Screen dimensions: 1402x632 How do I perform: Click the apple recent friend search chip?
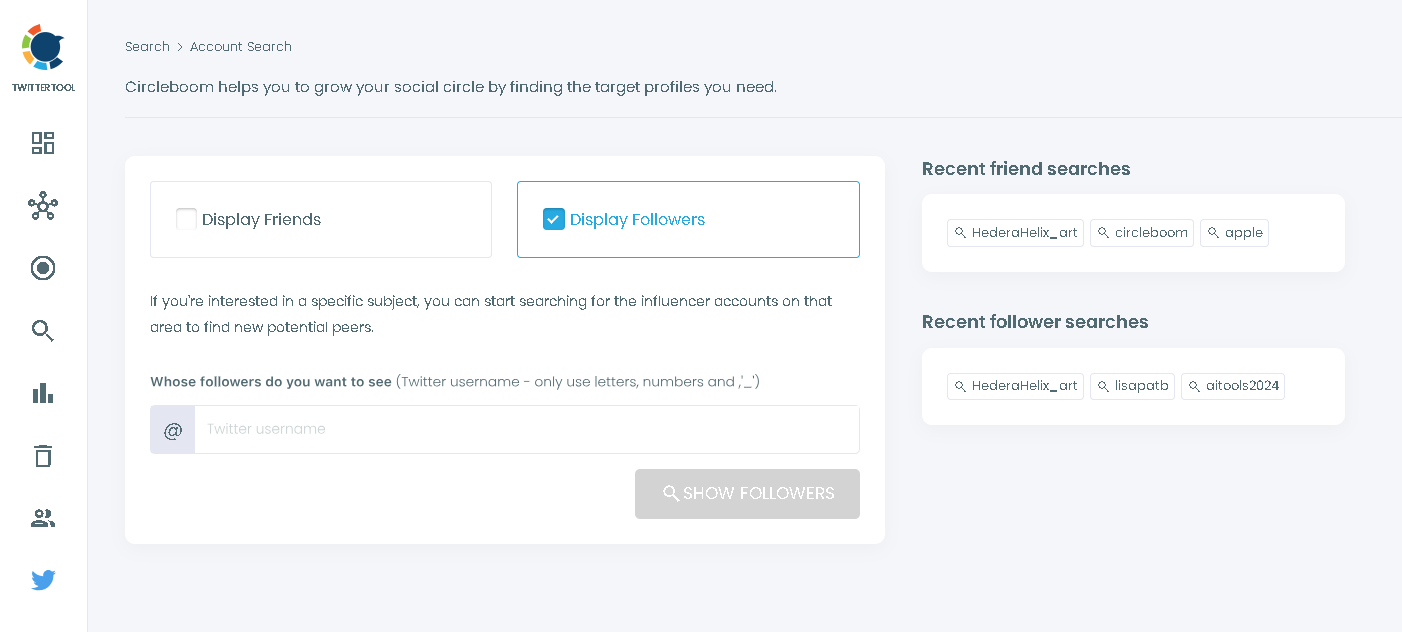point(1234,232)
